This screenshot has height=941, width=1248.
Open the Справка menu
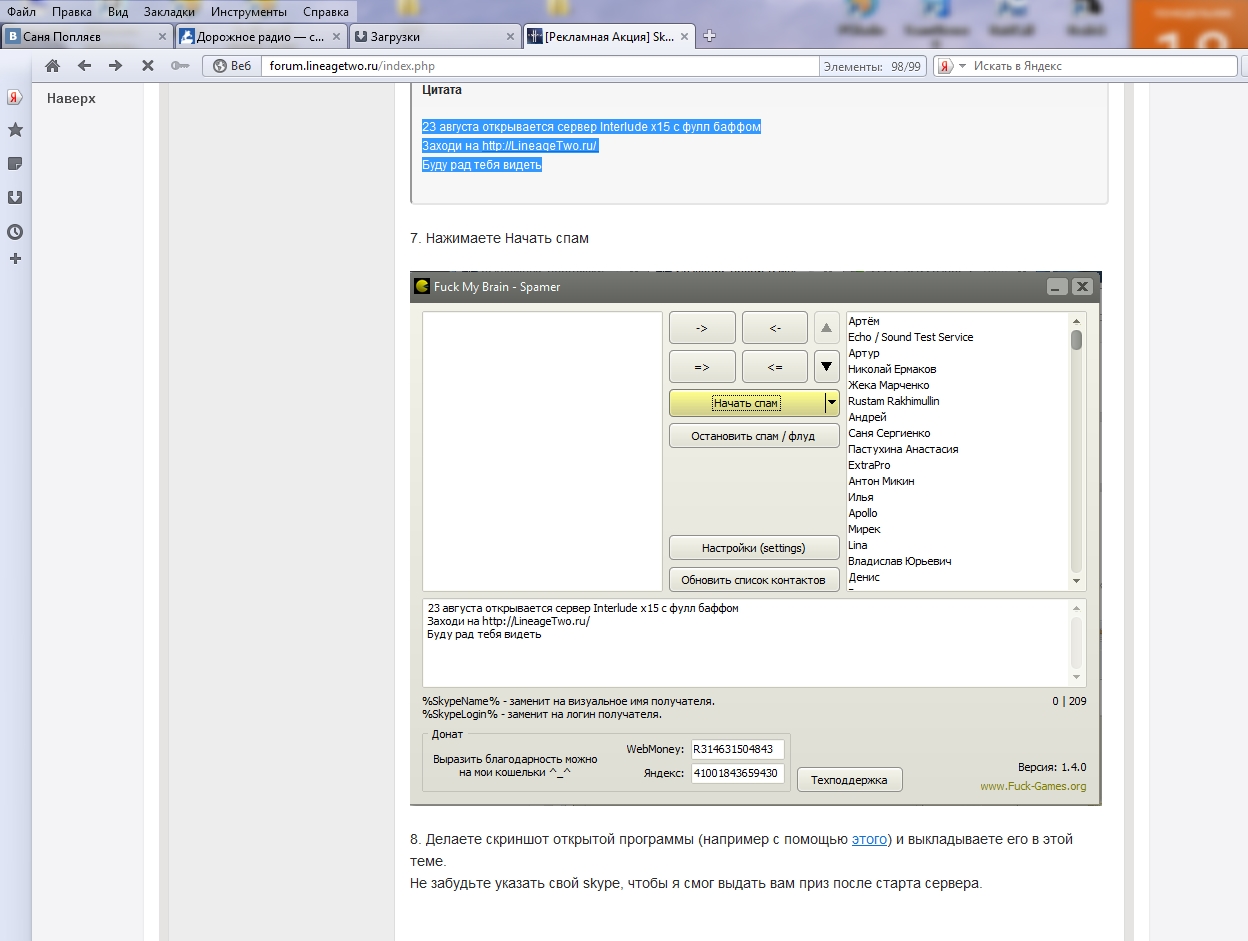click(326, 12)
